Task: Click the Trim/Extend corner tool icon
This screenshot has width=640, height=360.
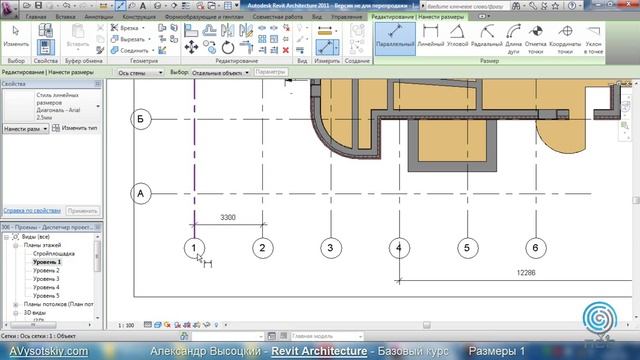Action: click(x=246, y=48)
